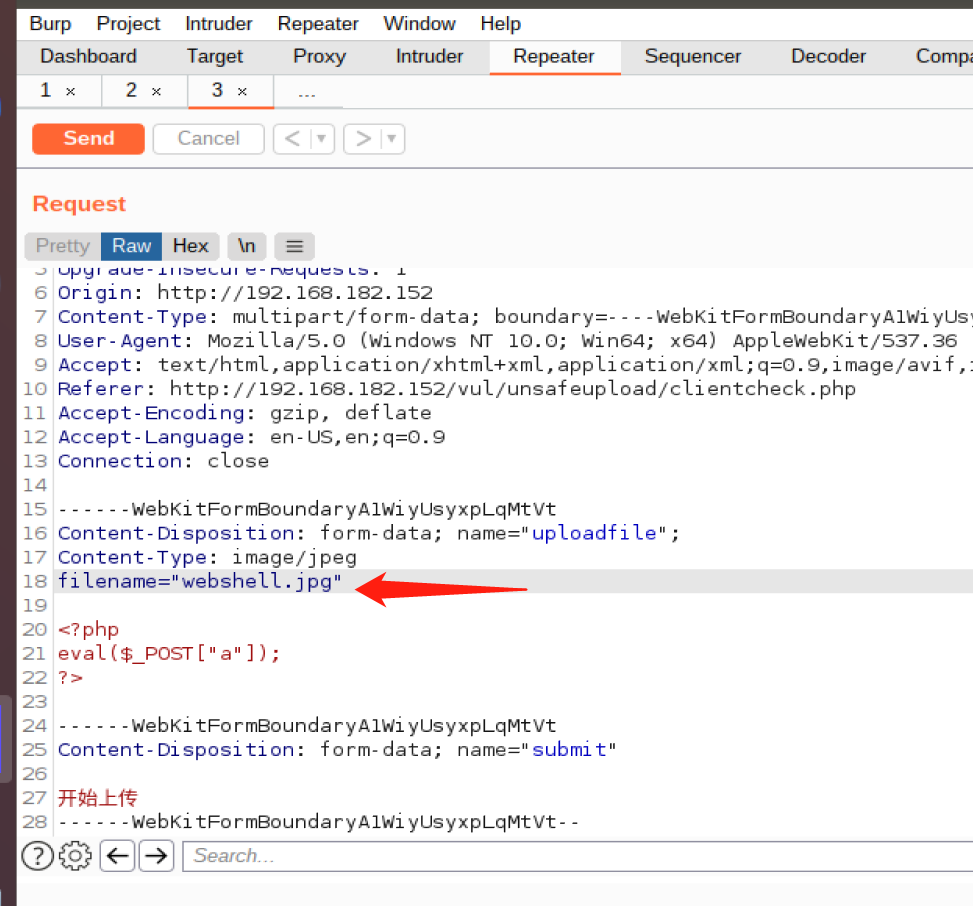Click the Content-Type: image/jpeg line
Image resolution: width=973 pixels, height=906 pixels.
(x=207, y=557)
